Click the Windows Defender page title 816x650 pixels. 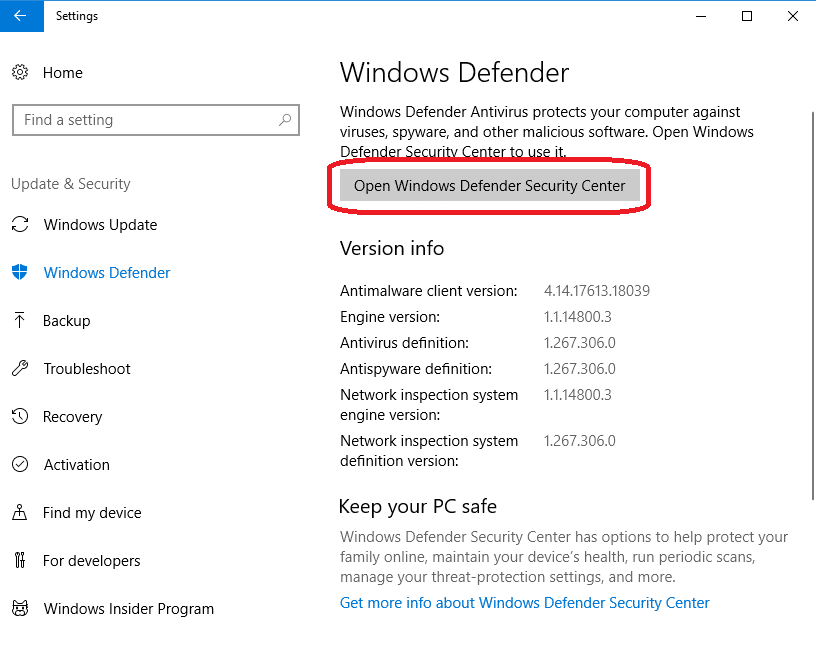coord(454,72)
